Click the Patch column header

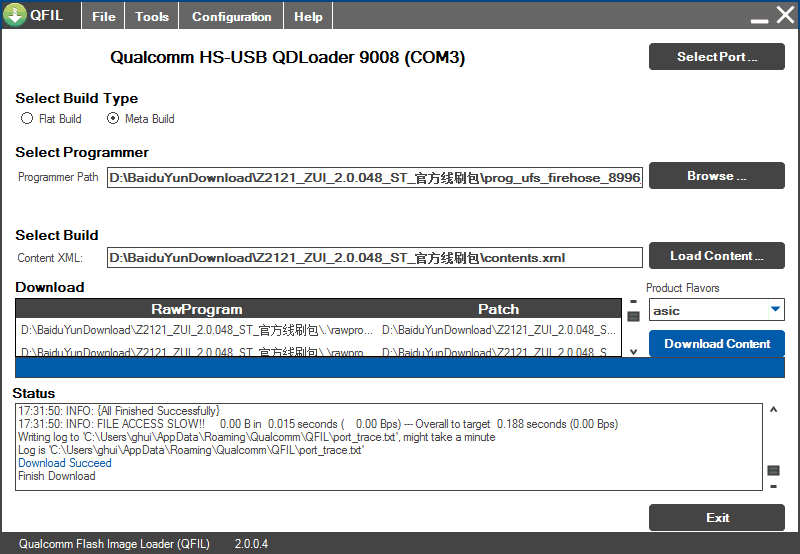498,309
